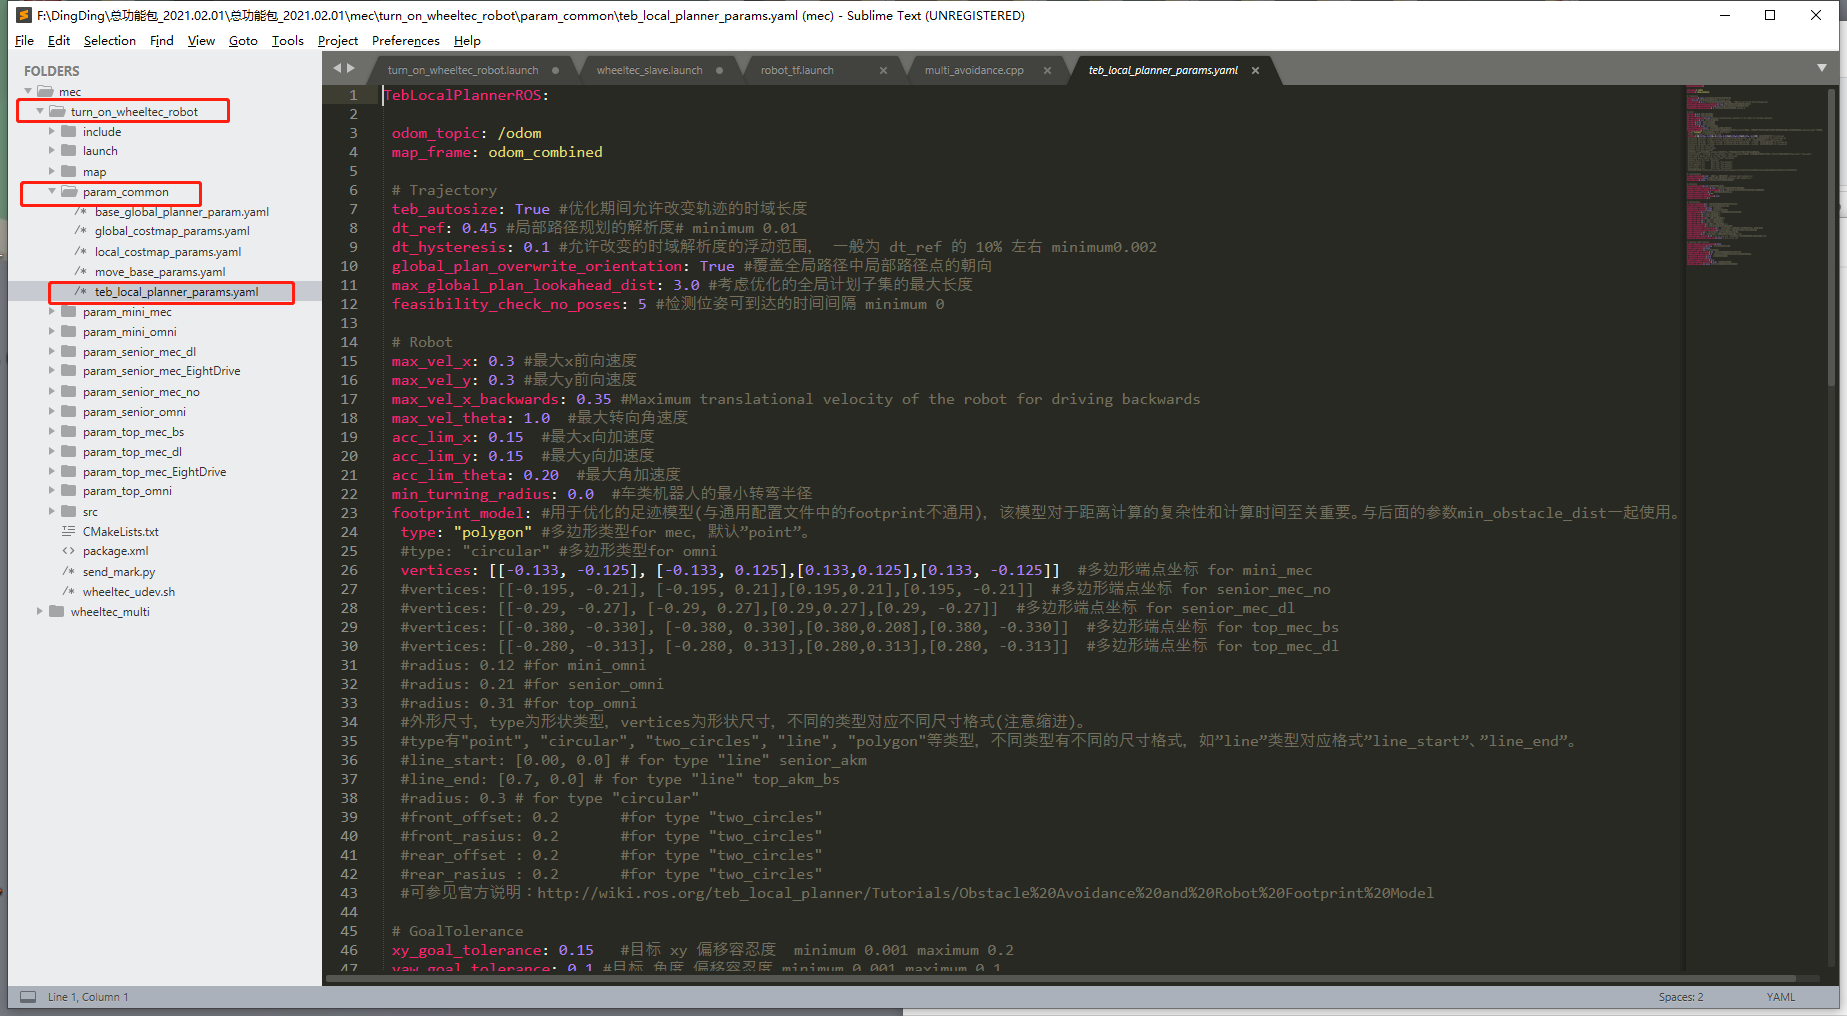Screen dimensions: 1847x1016
Task: Click the src folder icon
Action: (68, 511)
